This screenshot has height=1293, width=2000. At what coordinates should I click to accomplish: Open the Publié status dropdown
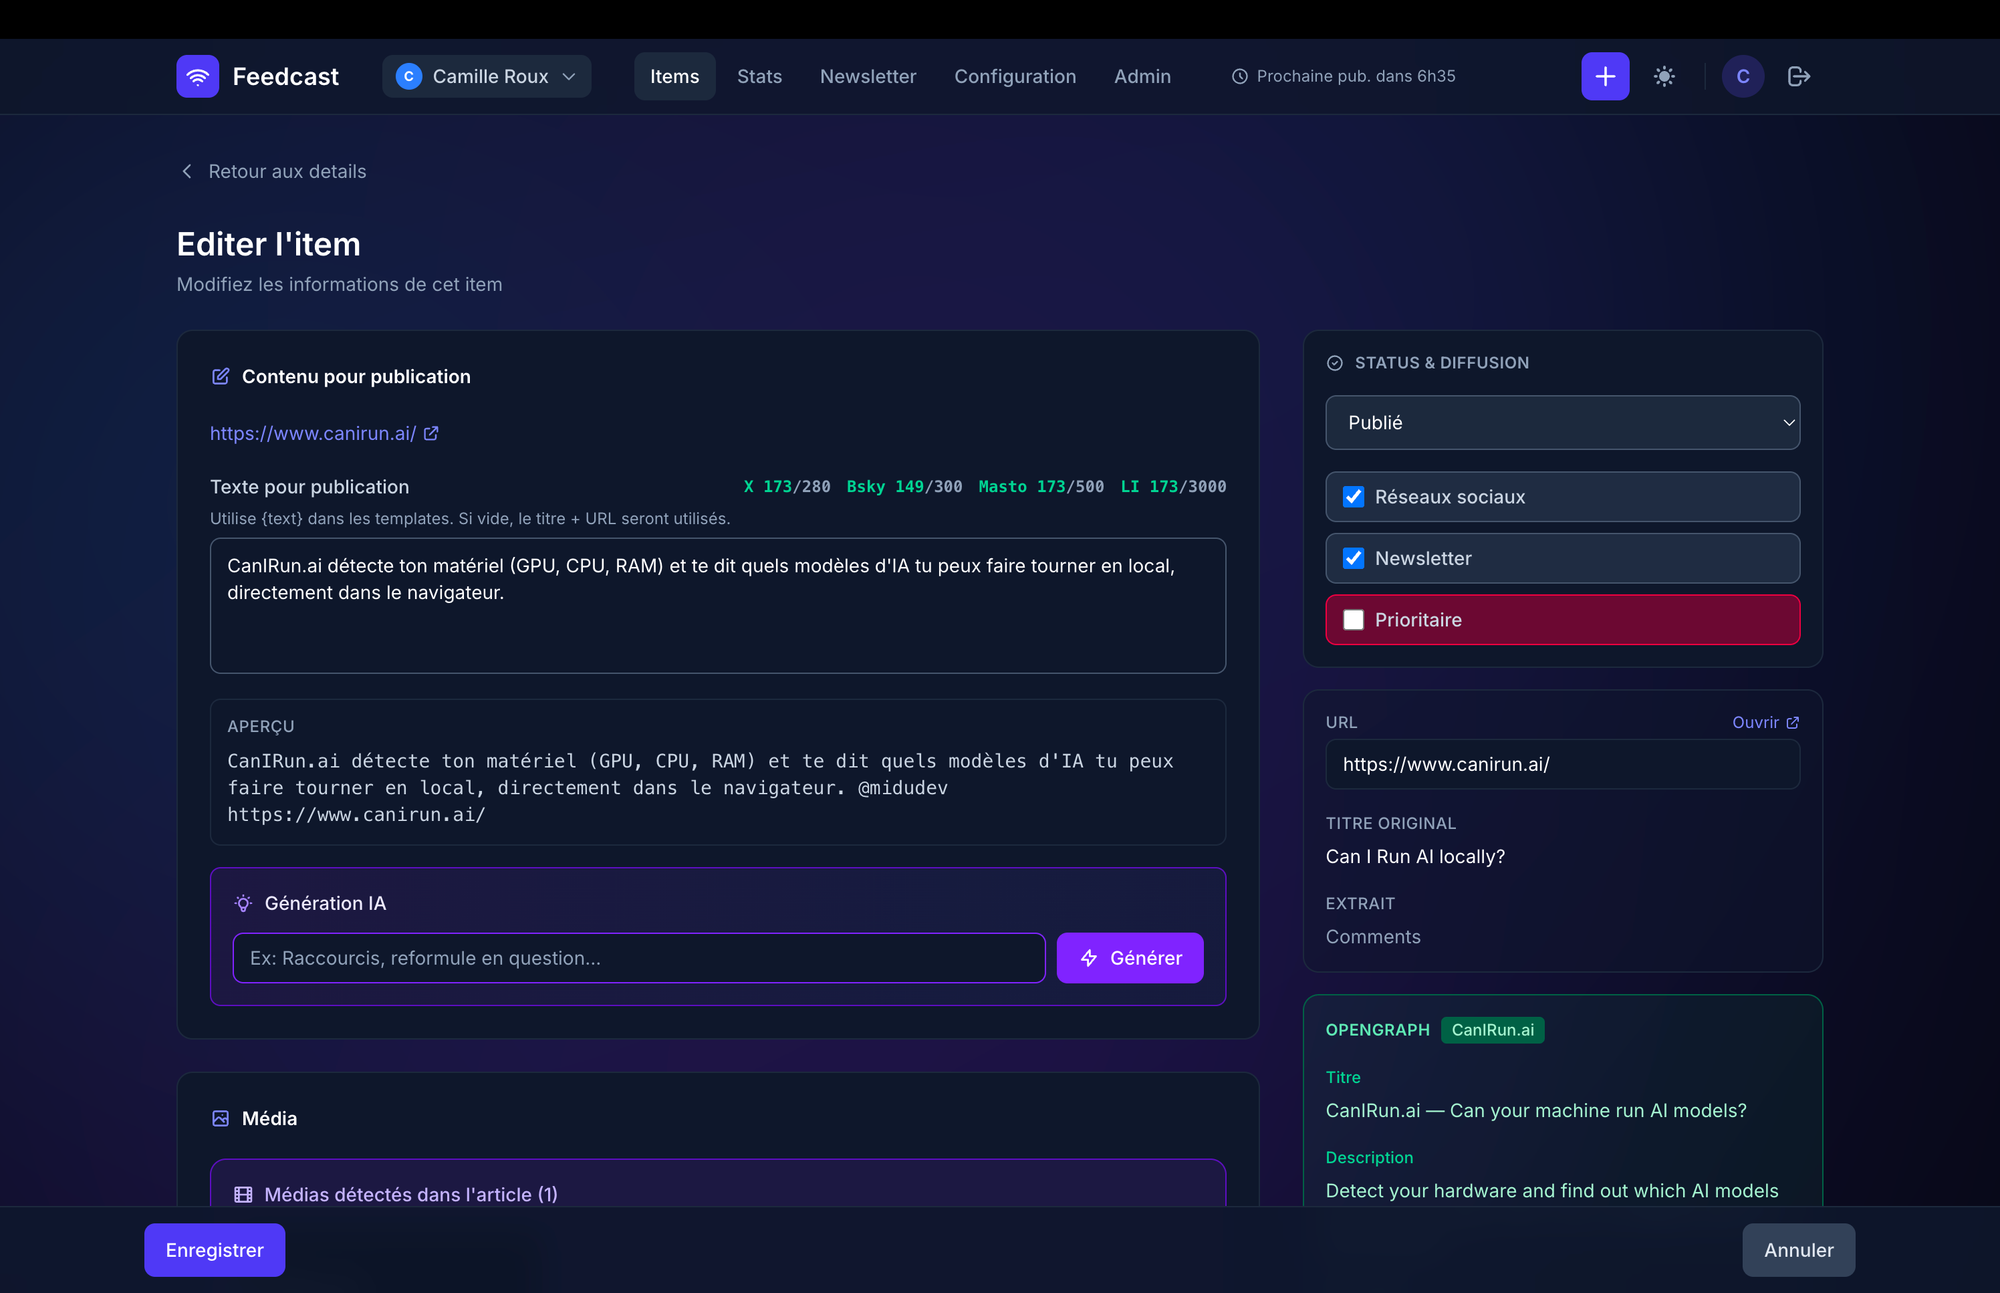point(1562,422)
